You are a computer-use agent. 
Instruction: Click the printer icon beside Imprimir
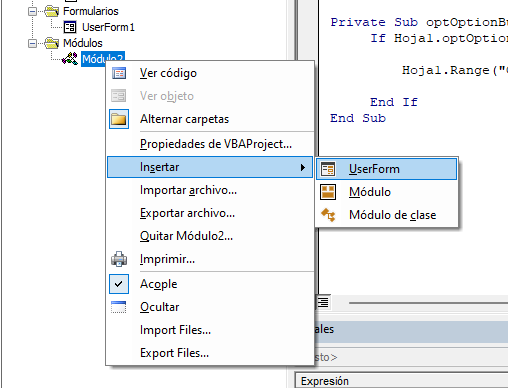click(119, 259)
